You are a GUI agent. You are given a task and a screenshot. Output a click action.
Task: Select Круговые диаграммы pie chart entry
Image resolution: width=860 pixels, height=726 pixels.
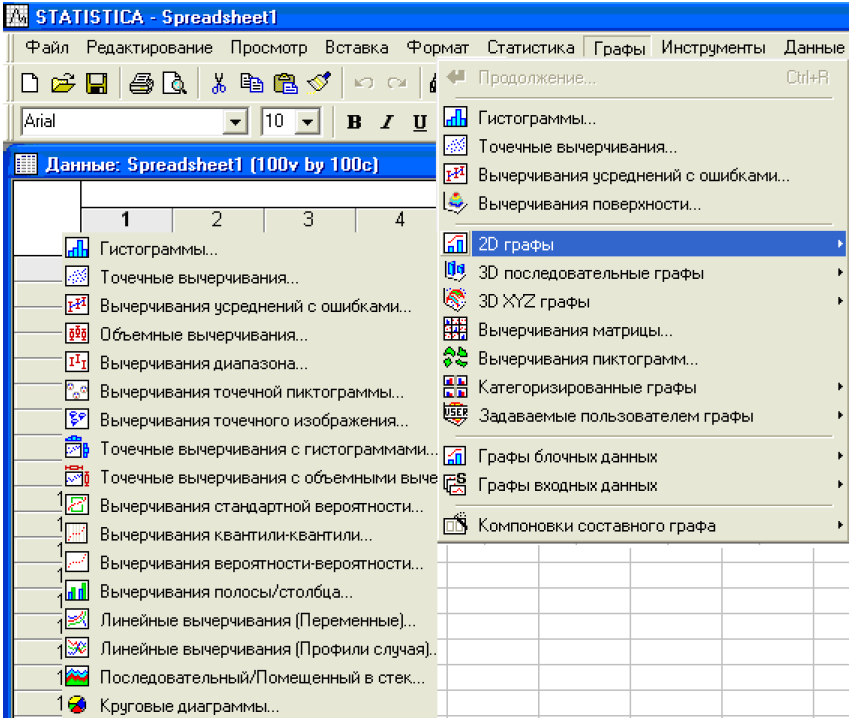pos(250,706)
